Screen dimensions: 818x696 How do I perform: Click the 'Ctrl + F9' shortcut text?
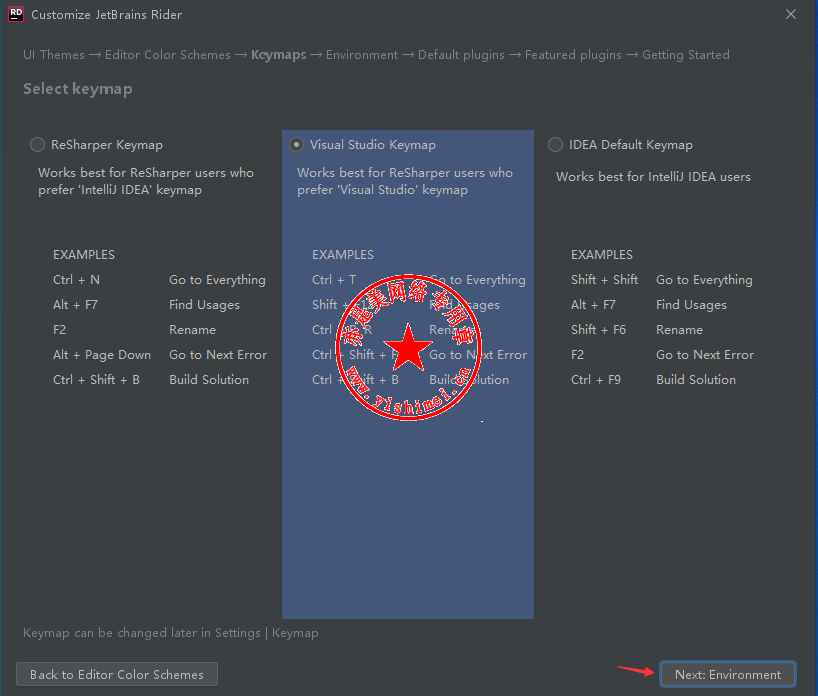pos(596,380)
